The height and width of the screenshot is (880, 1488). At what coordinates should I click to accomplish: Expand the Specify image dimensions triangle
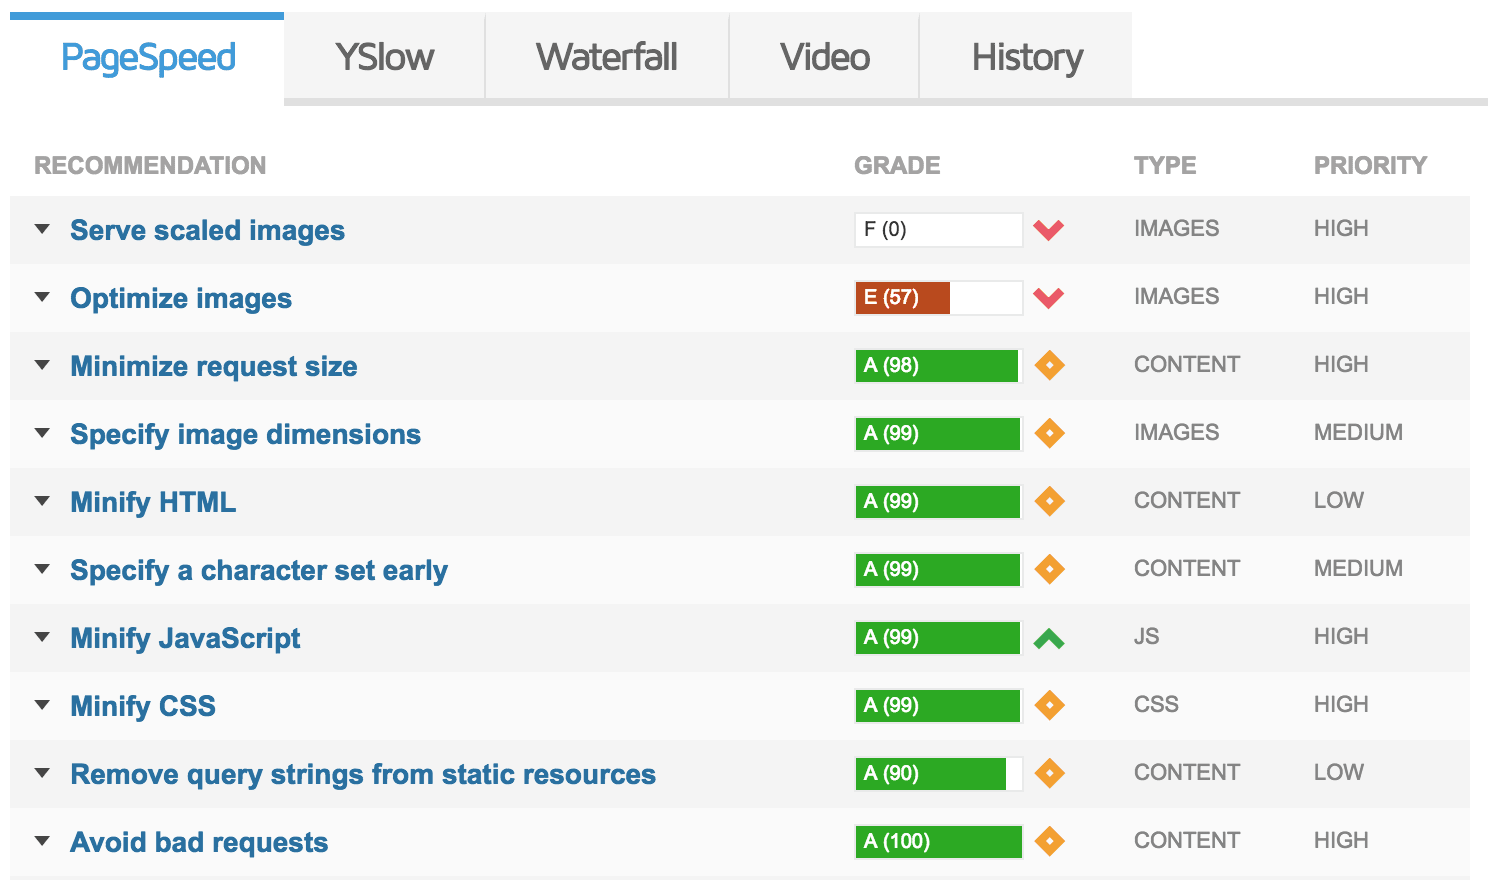(42, 433)
